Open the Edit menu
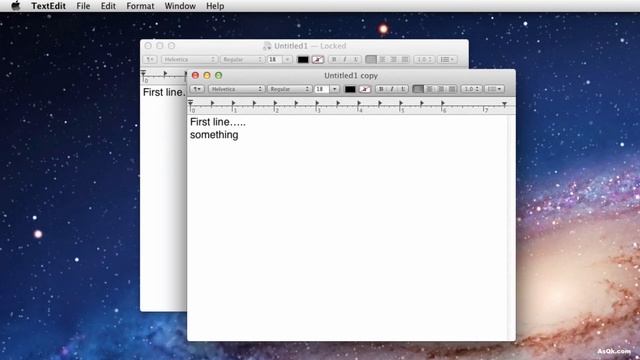 point(108,6)
